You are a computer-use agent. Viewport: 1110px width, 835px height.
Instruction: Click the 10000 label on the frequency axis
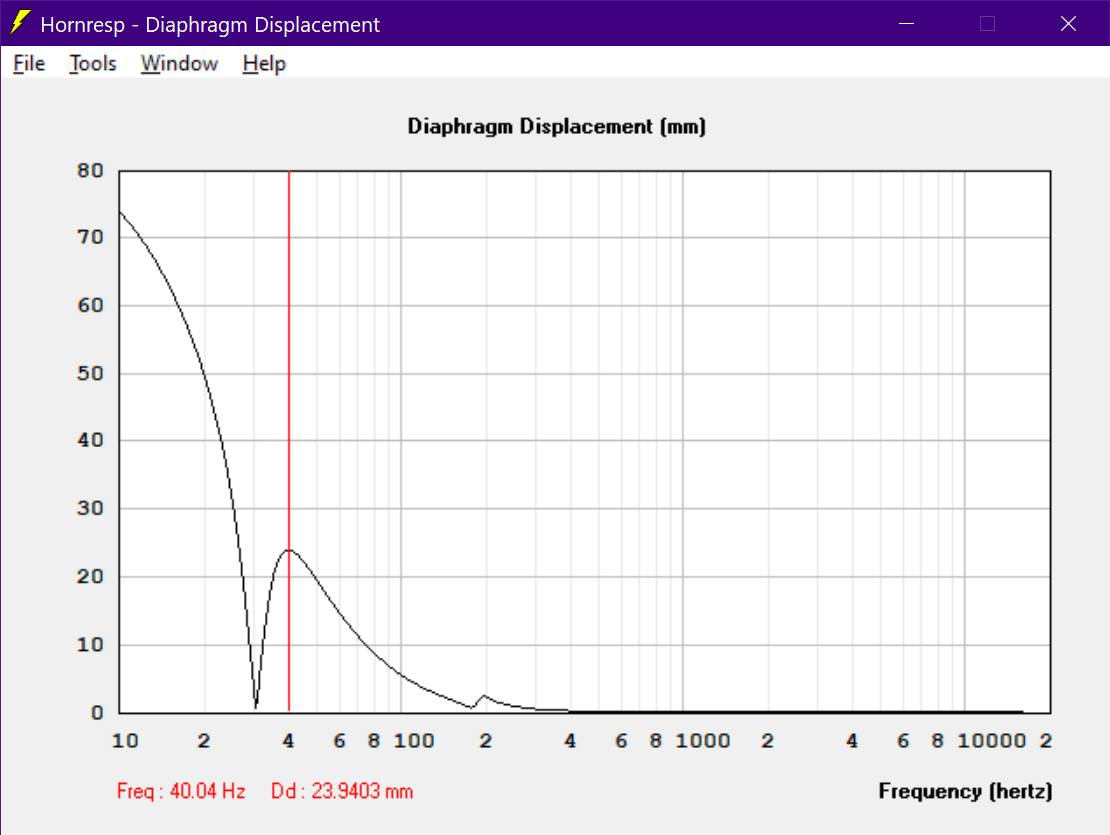991,741
